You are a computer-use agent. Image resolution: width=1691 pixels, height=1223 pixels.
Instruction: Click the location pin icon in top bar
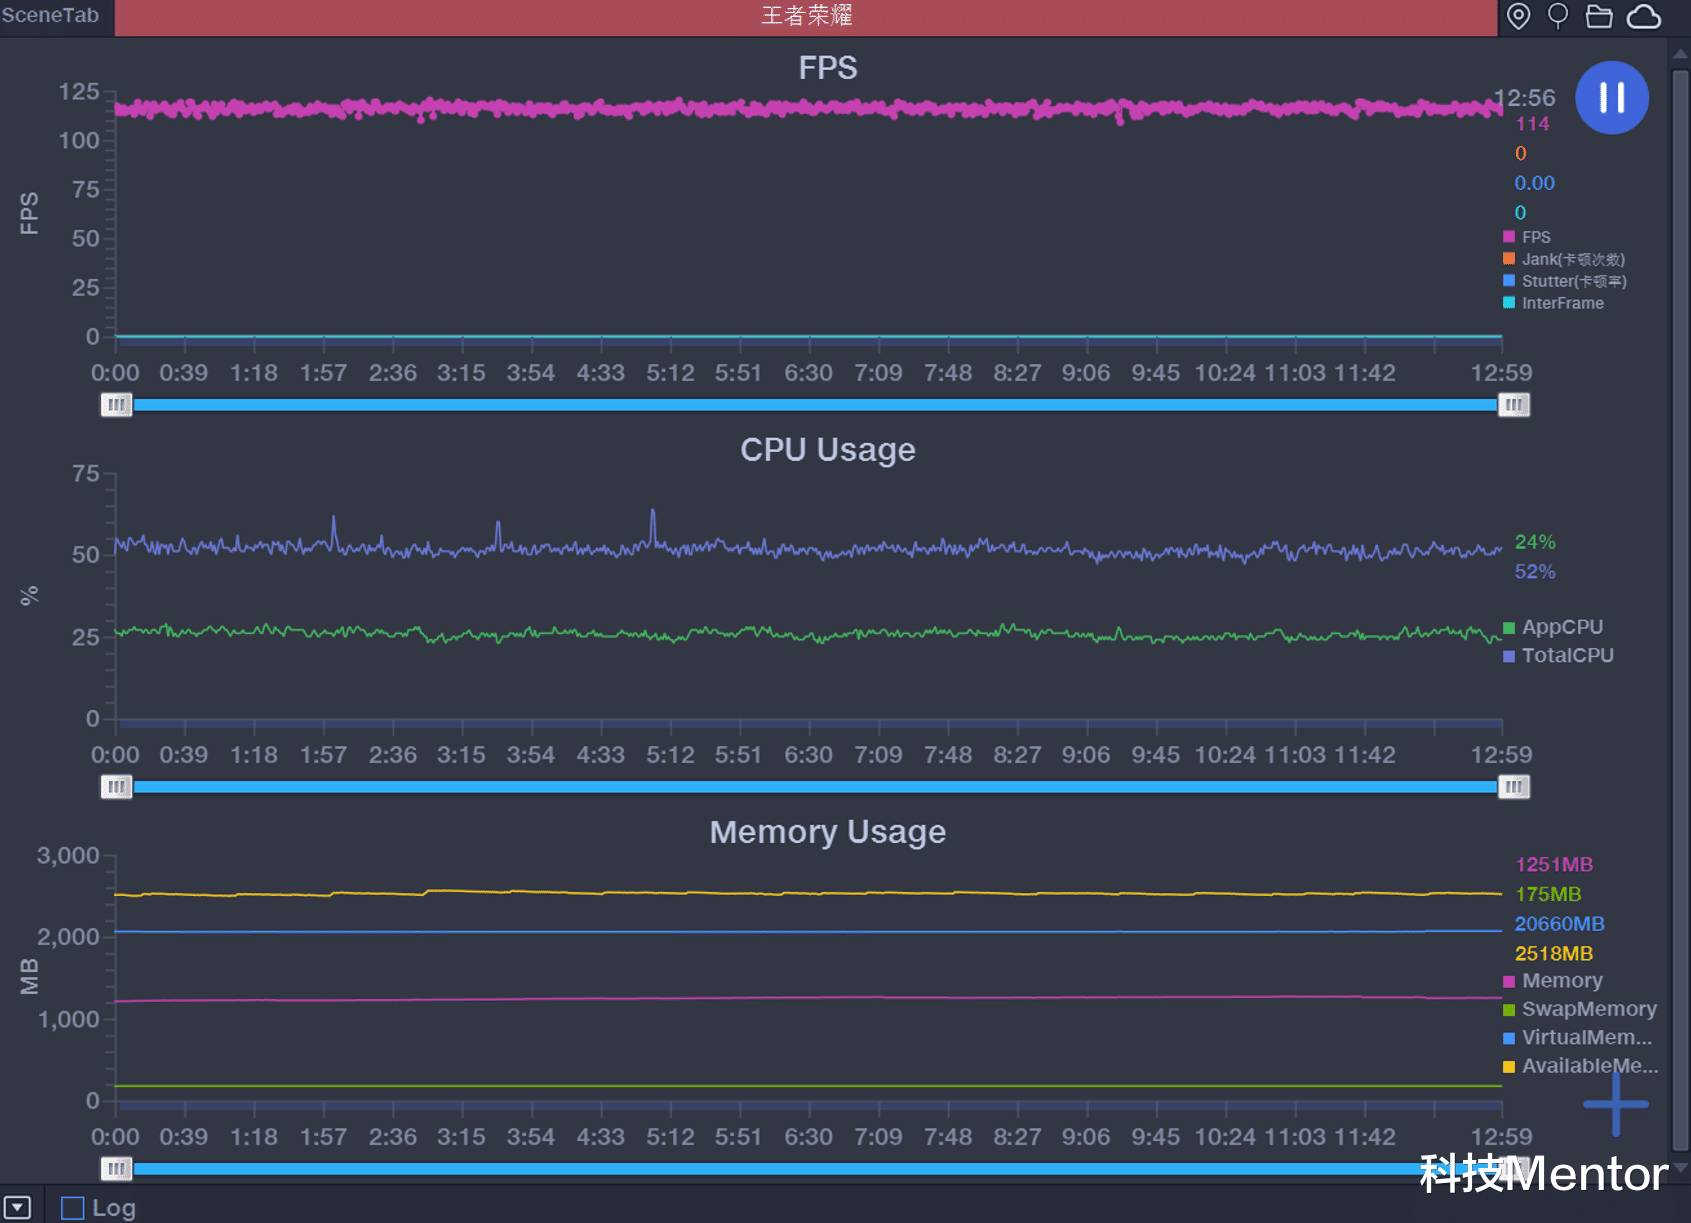click(1518, 16)
